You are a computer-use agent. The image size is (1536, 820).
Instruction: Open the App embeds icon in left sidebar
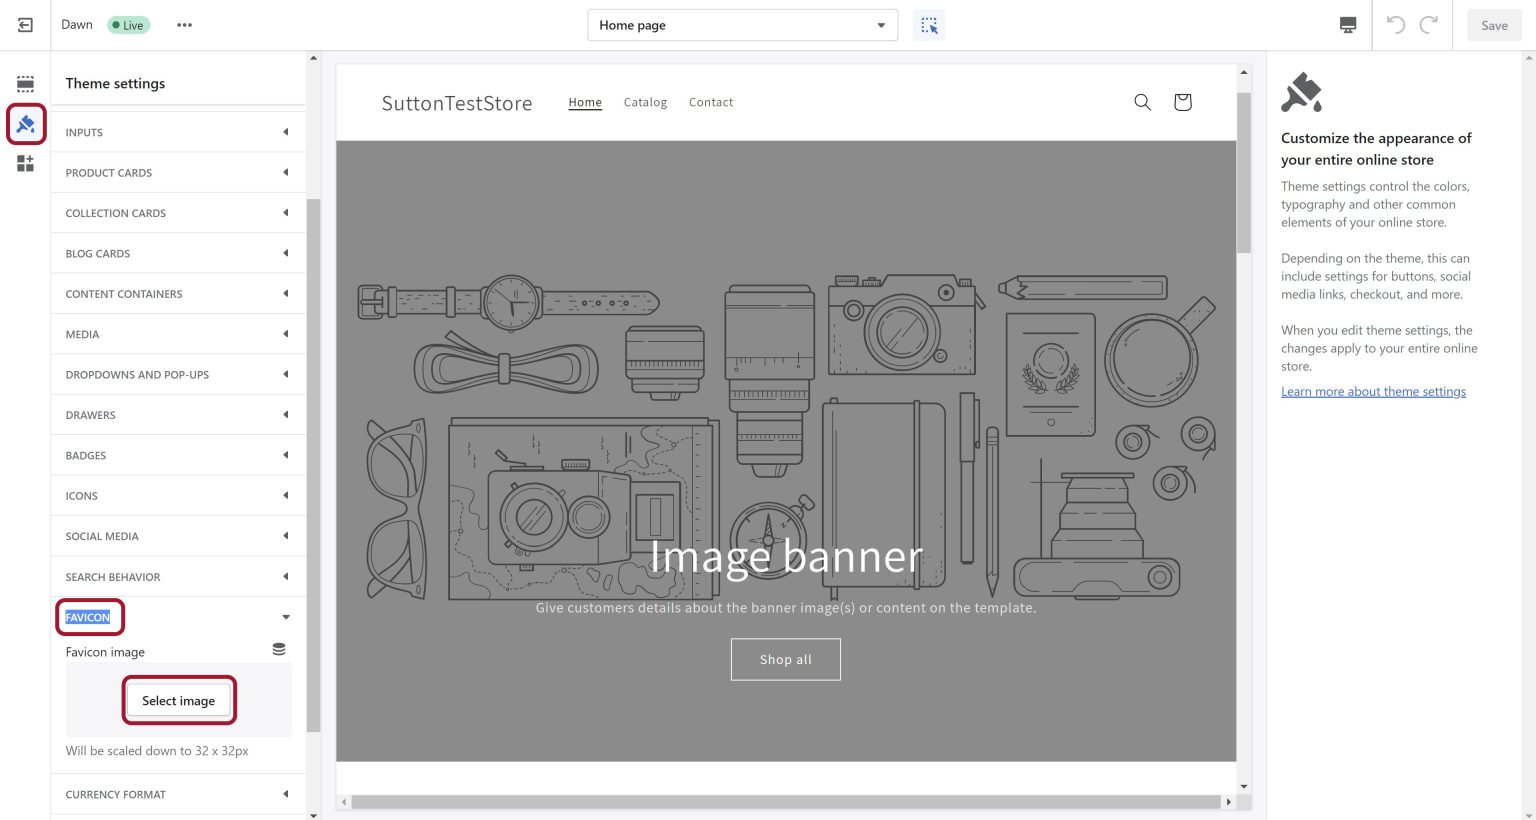pyautogui.click(x=25, y=163)
